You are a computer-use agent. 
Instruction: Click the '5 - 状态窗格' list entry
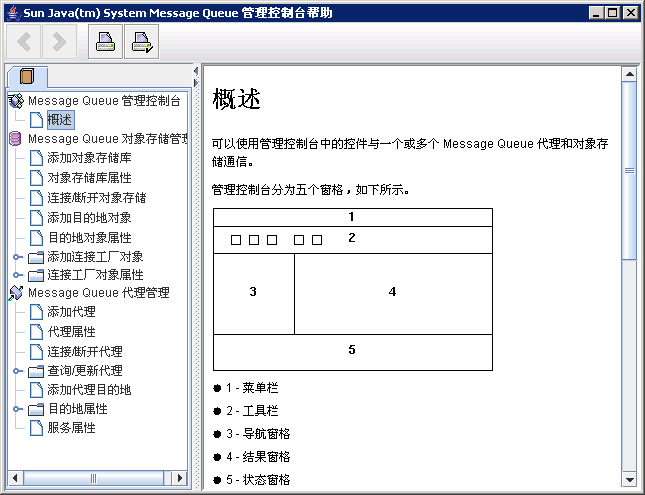(258, 480)
